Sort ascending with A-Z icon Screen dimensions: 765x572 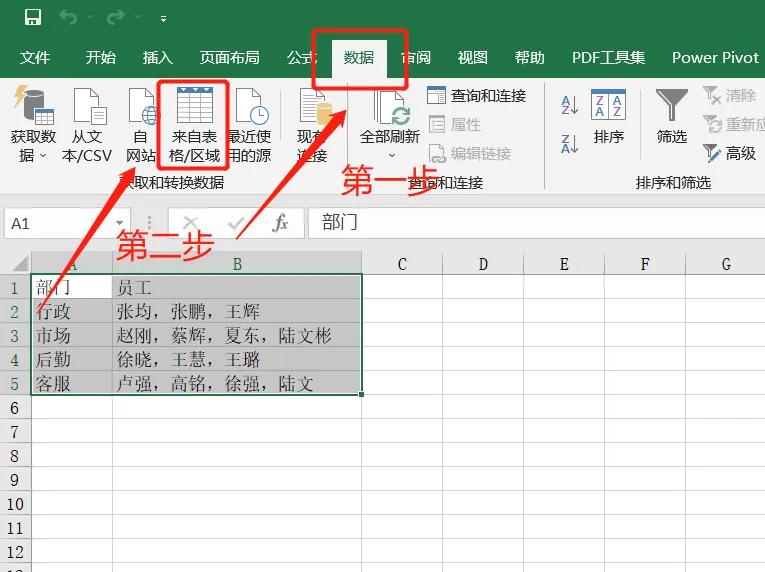569,105
